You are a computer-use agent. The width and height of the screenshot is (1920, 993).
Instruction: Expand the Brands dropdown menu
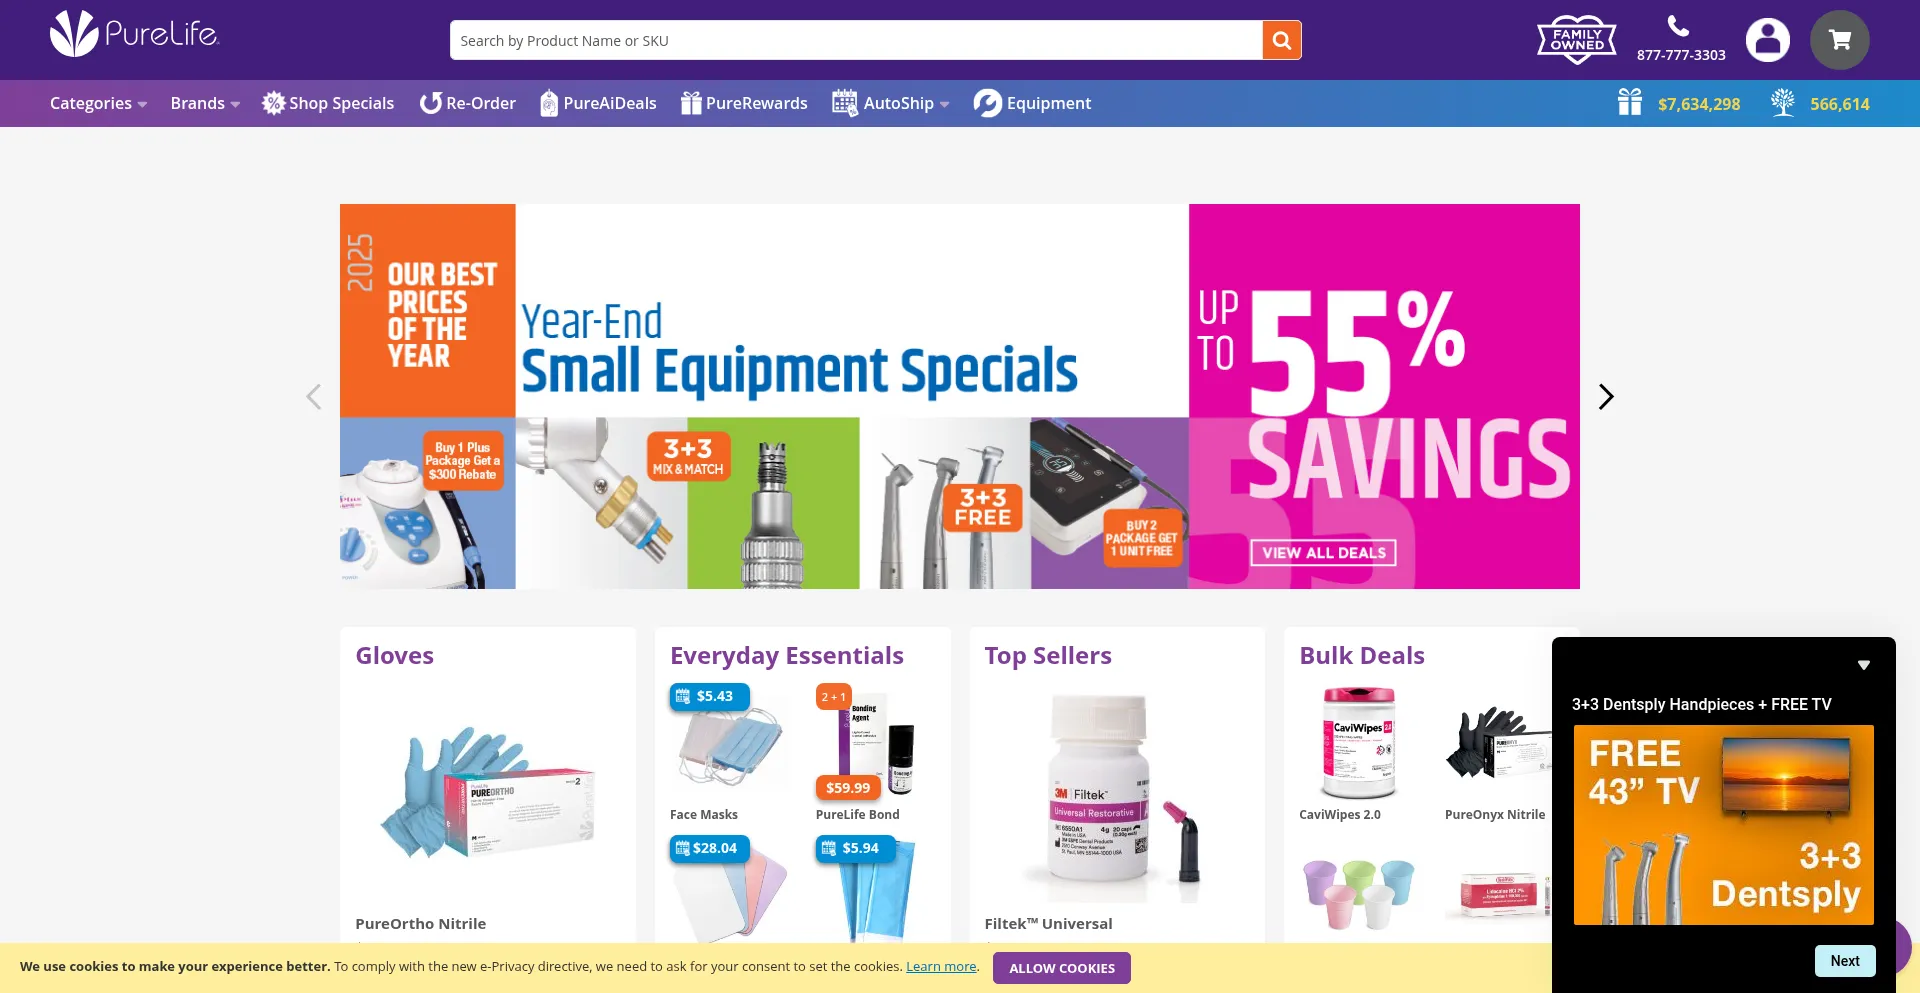point(205,103)
